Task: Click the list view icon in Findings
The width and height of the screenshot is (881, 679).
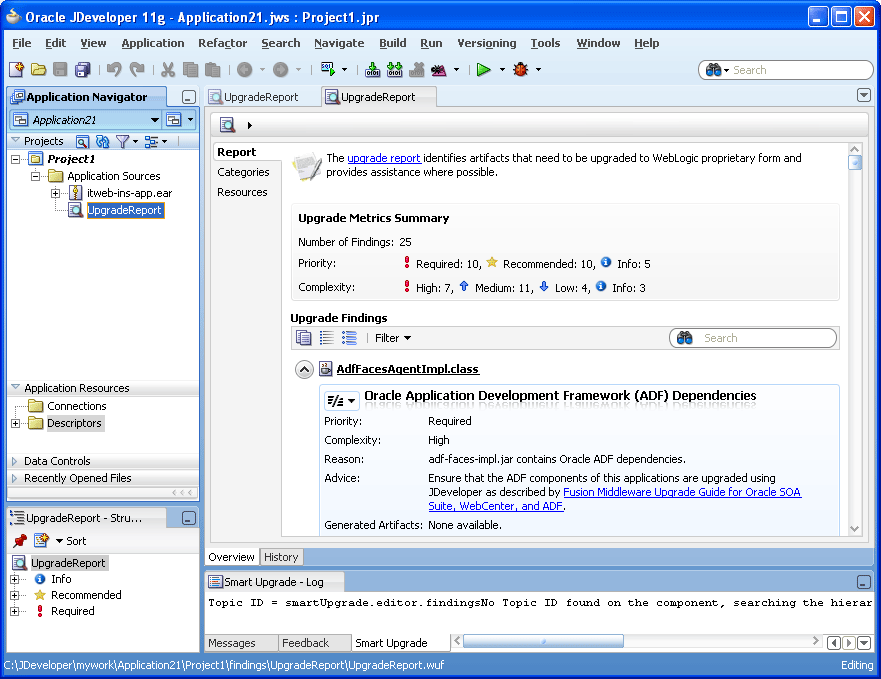Action: click(326, 338)
